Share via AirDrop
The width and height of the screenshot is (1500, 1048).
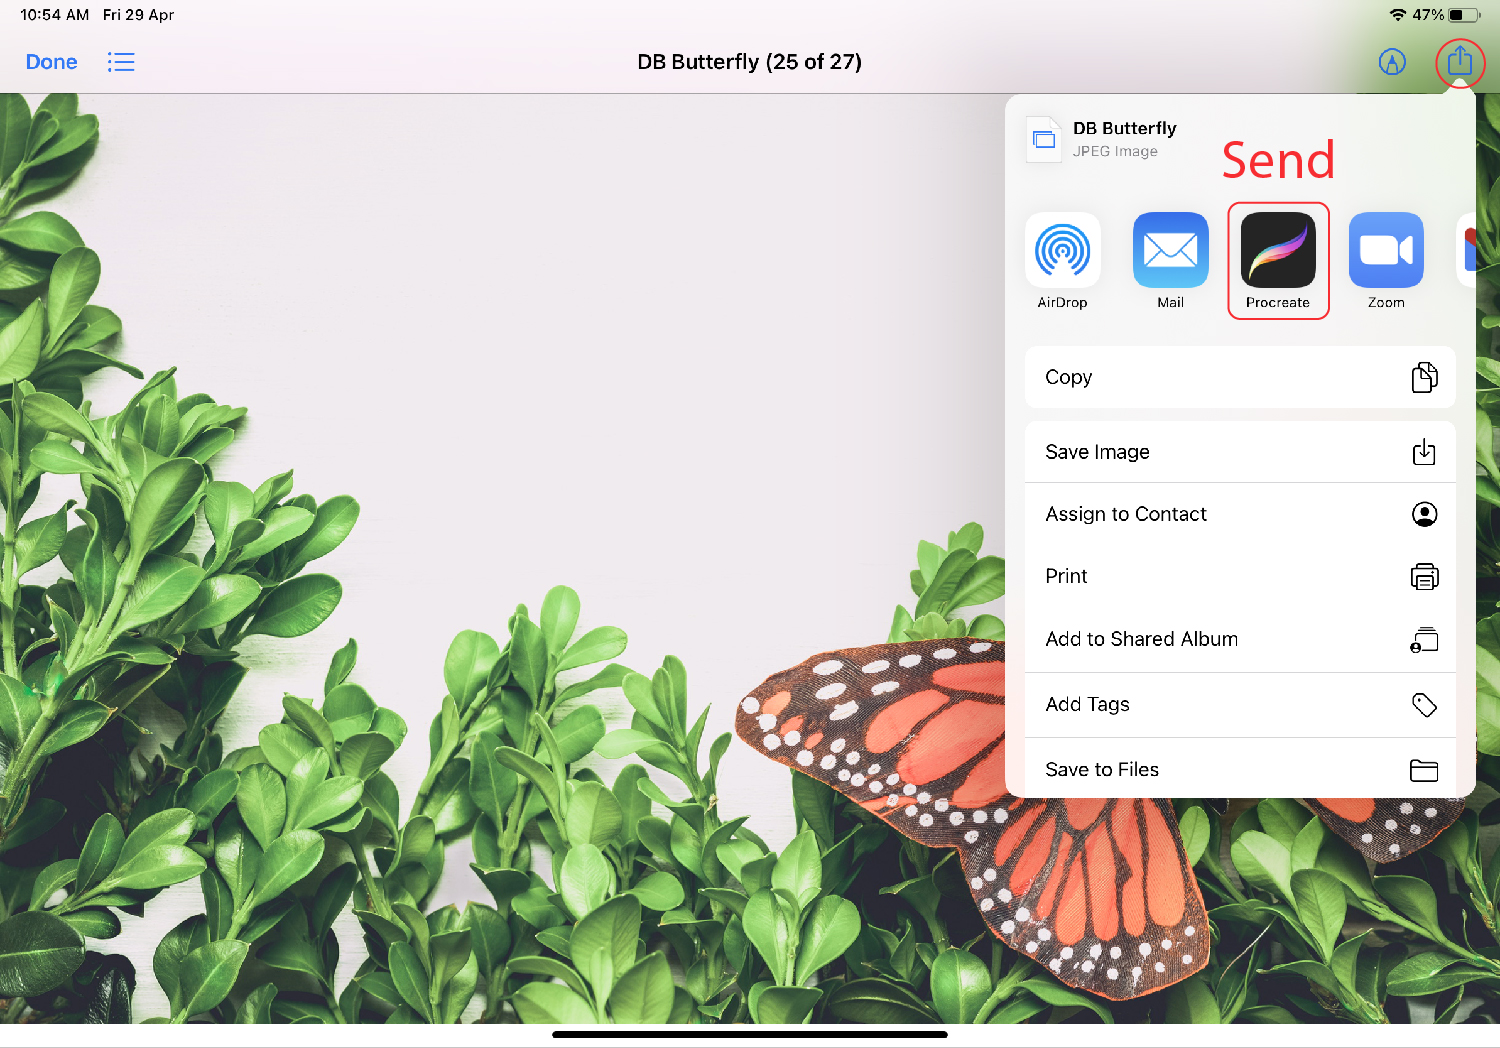pyautogui.click(x=1062, y=251)
